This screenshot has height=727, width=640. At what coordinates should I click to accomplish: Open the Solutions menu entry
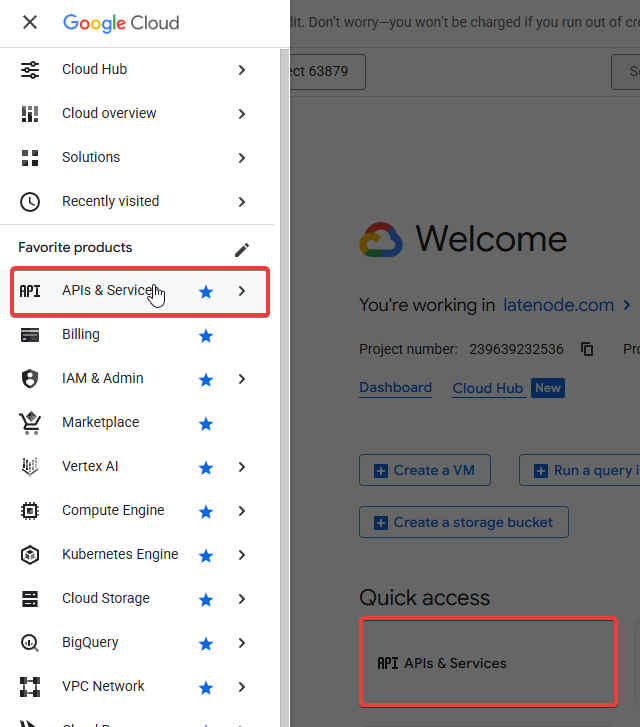(137, 158)
